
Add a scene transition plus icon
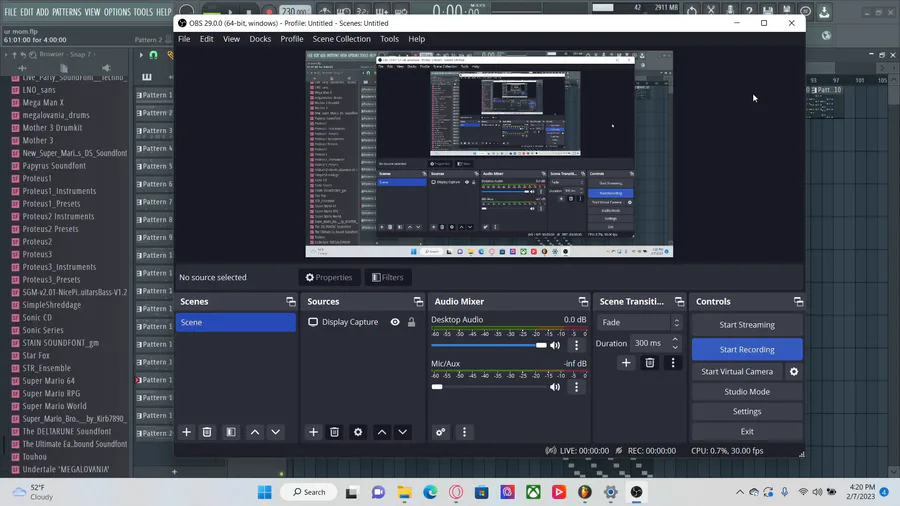[626, 363]
